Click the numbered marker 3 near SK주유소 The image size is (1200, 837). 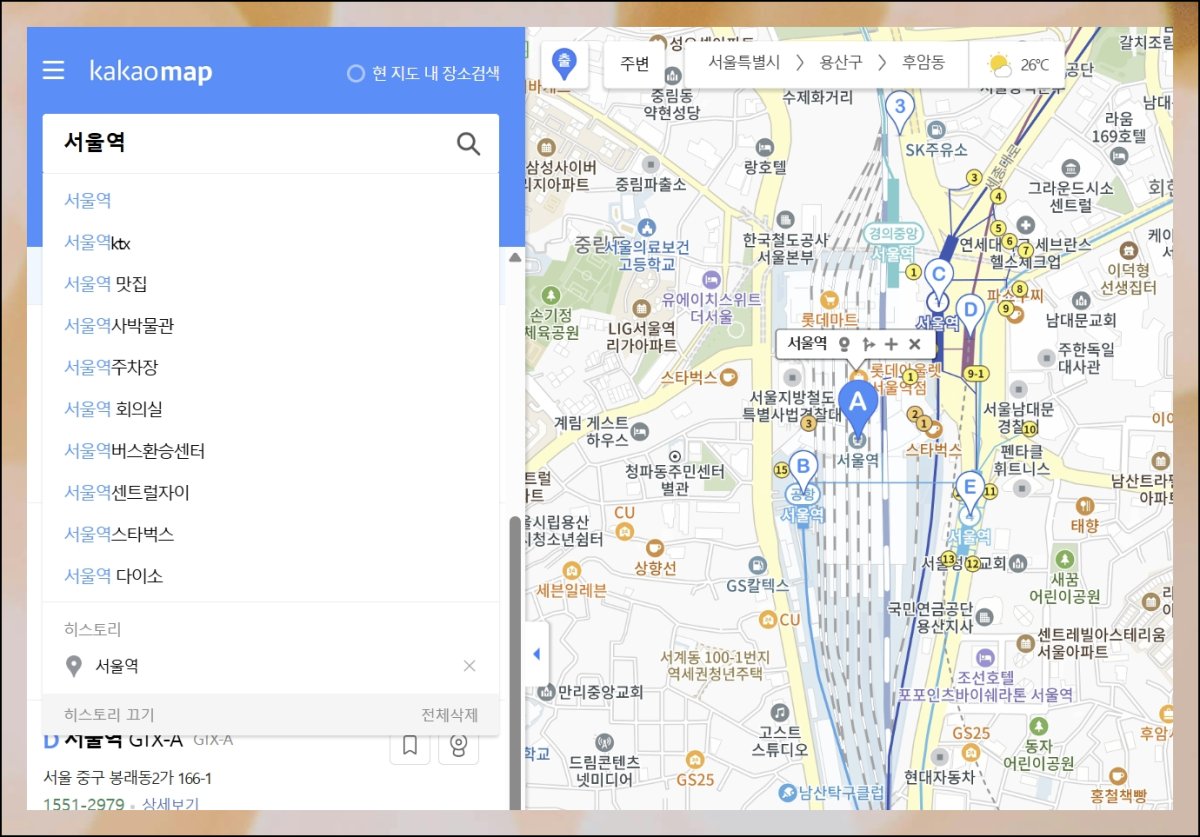tap(901, 109)
